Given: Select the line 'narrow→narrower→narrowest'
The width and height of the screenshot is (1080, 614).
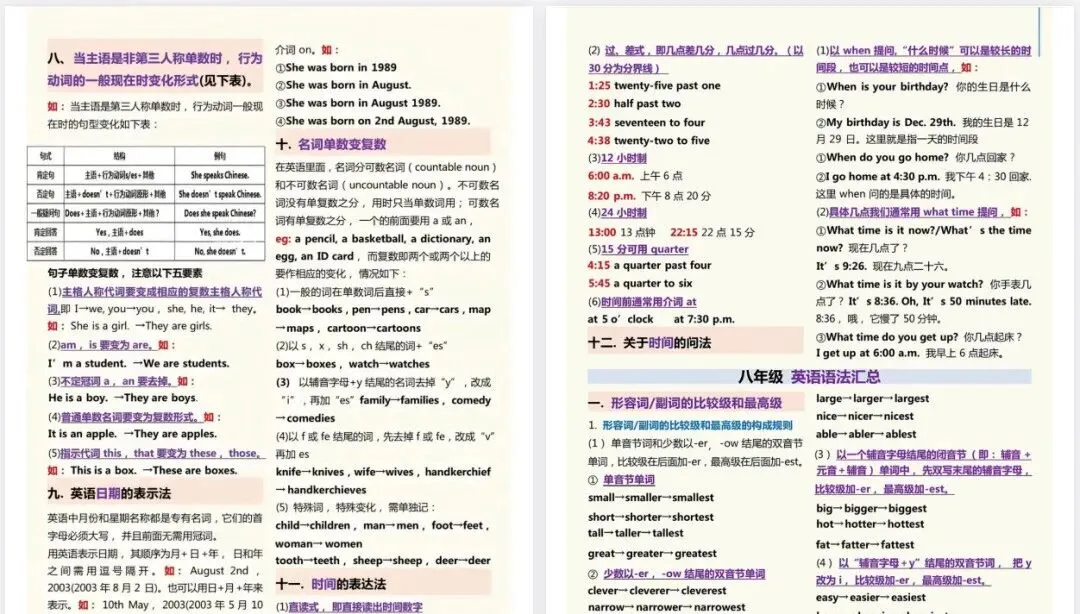Looking at the screenshot, I should point(666,607).
